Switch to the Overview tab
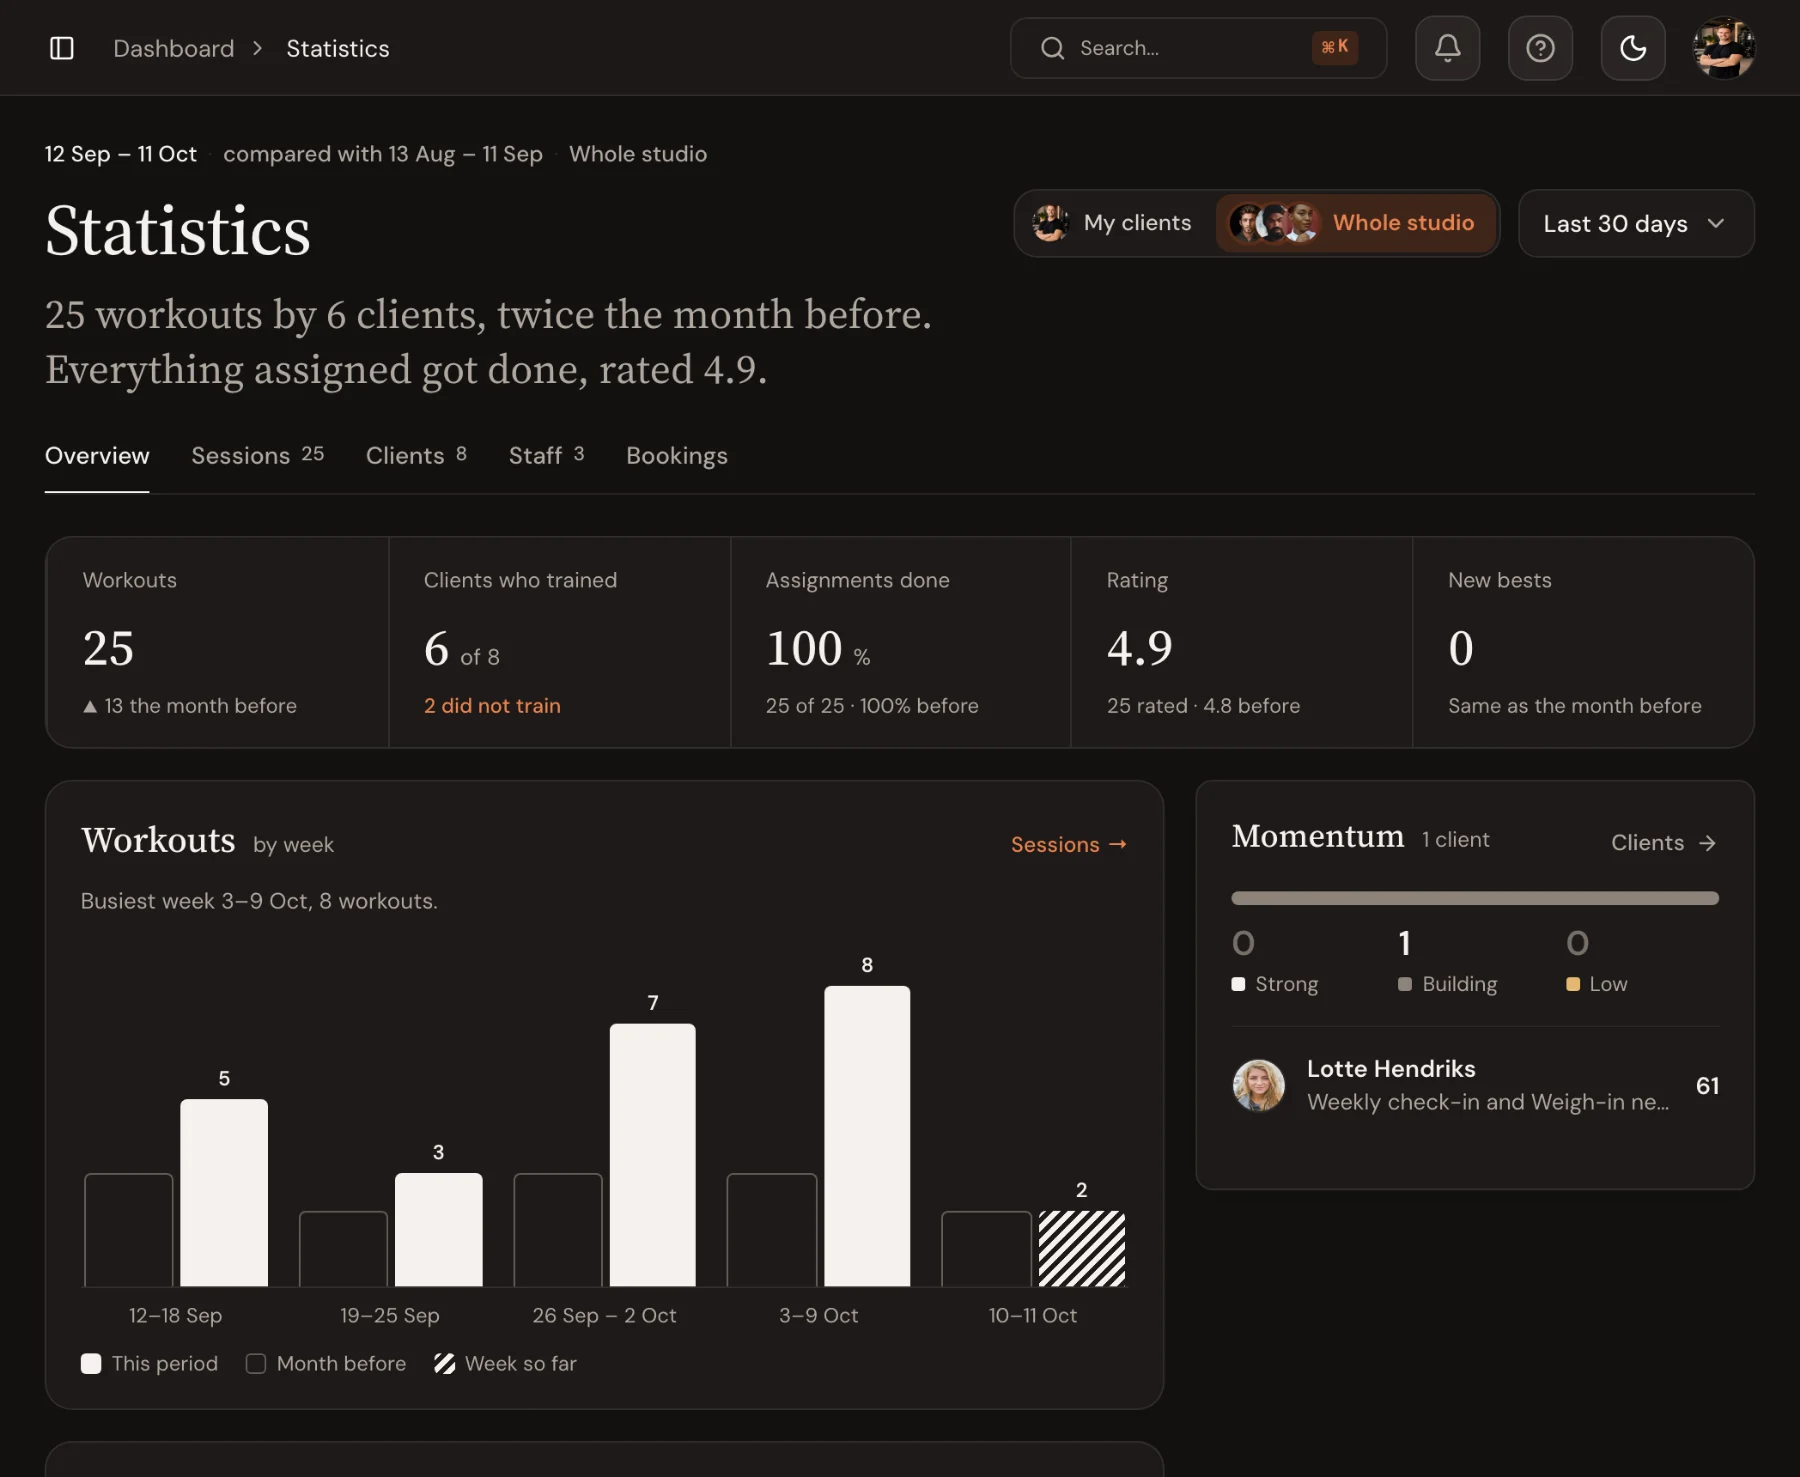Image resolution: width=1800 pixels, height=1477 pixels. click(x=97, y=456)
